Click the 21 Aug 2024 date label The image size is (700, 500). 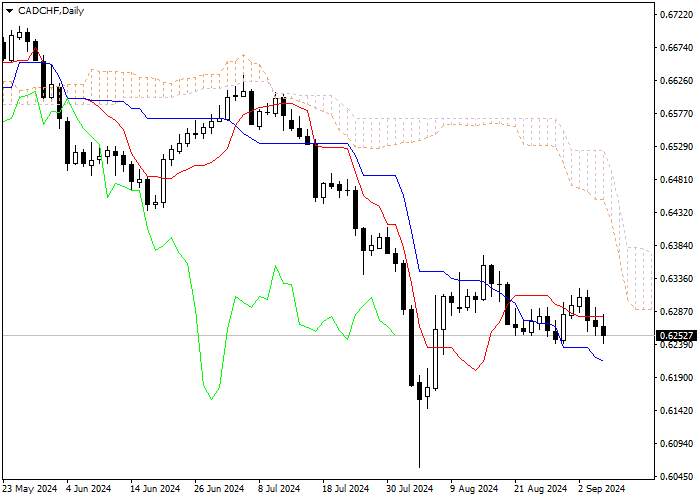pyautogui.click(x=541, y=489)
